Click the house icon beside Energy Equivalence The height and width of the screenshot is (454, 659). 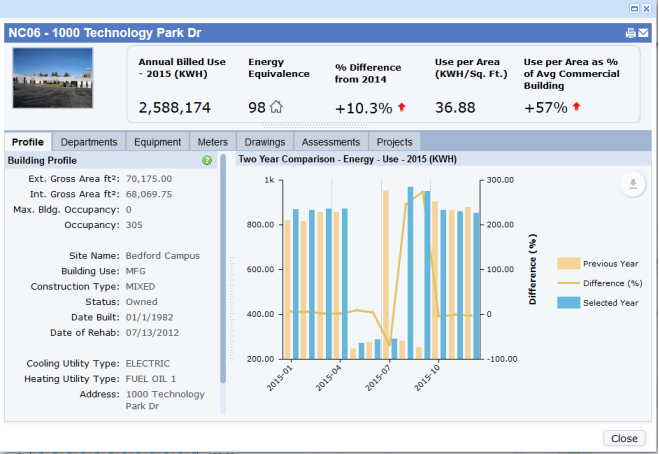click(276, 107)
